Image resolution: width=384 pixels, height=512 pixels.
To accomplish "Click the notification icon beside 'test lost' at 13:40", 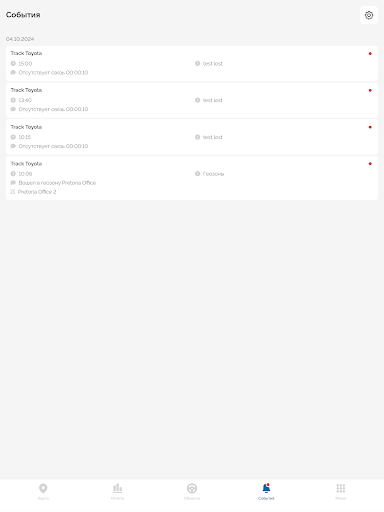I will point(197,100).
